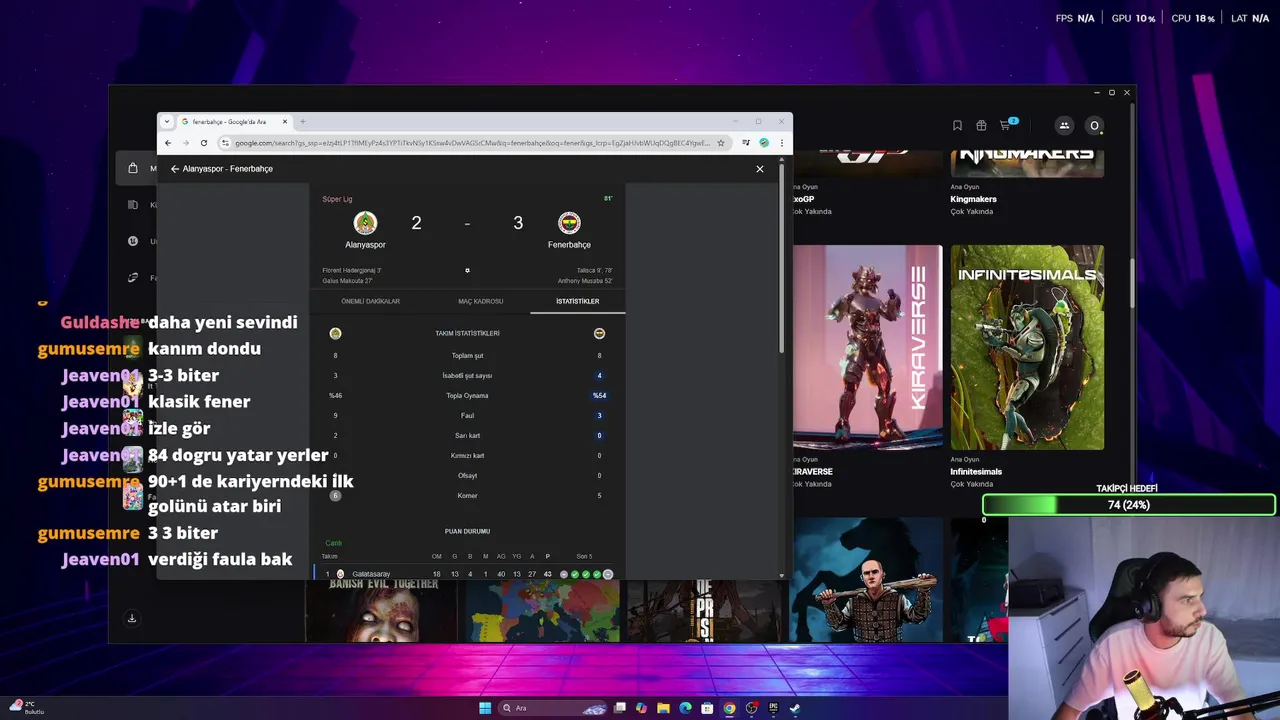
Task: Click the Anthony Musaba 52' scorer text
Action: 585,281
